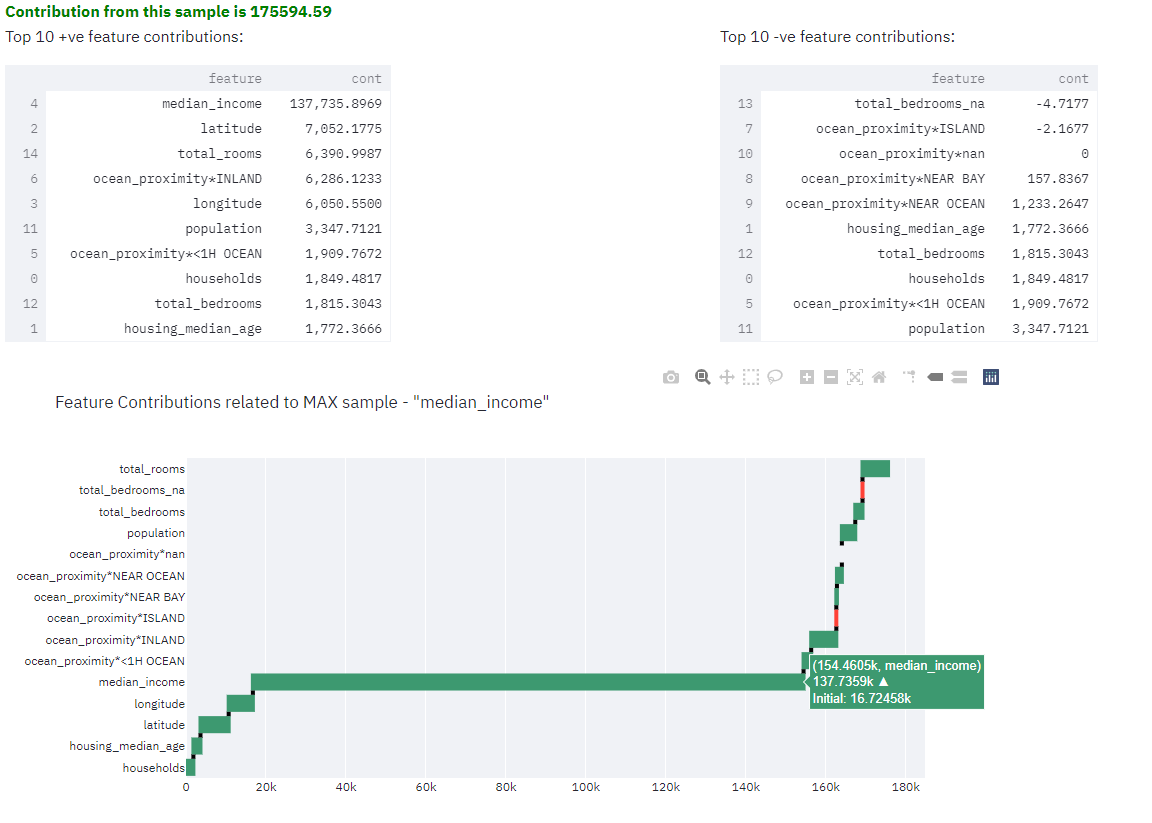Viewport: 1152px width, 823px height.
Task: Click the 'cont' header in positive table
Action: pyautogui.click(x=366, y=79)
